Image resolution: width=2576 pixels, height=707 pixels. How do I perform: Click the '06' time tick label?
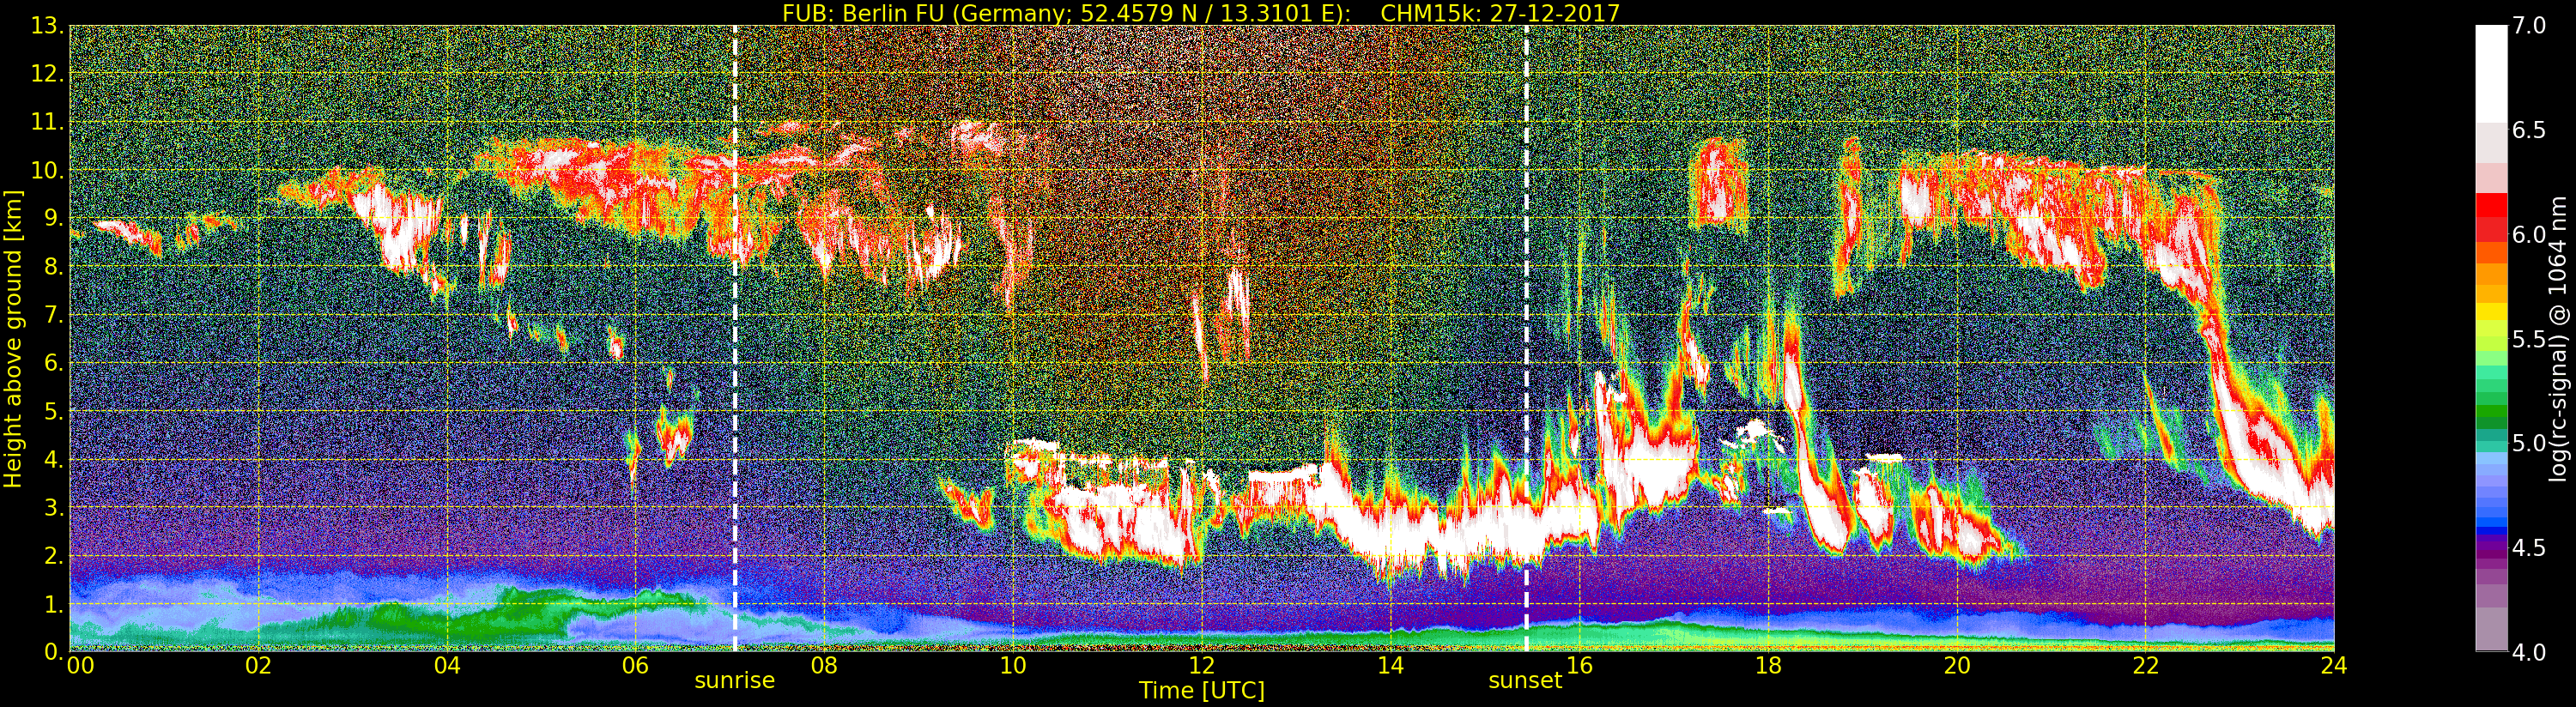[636, 666]
